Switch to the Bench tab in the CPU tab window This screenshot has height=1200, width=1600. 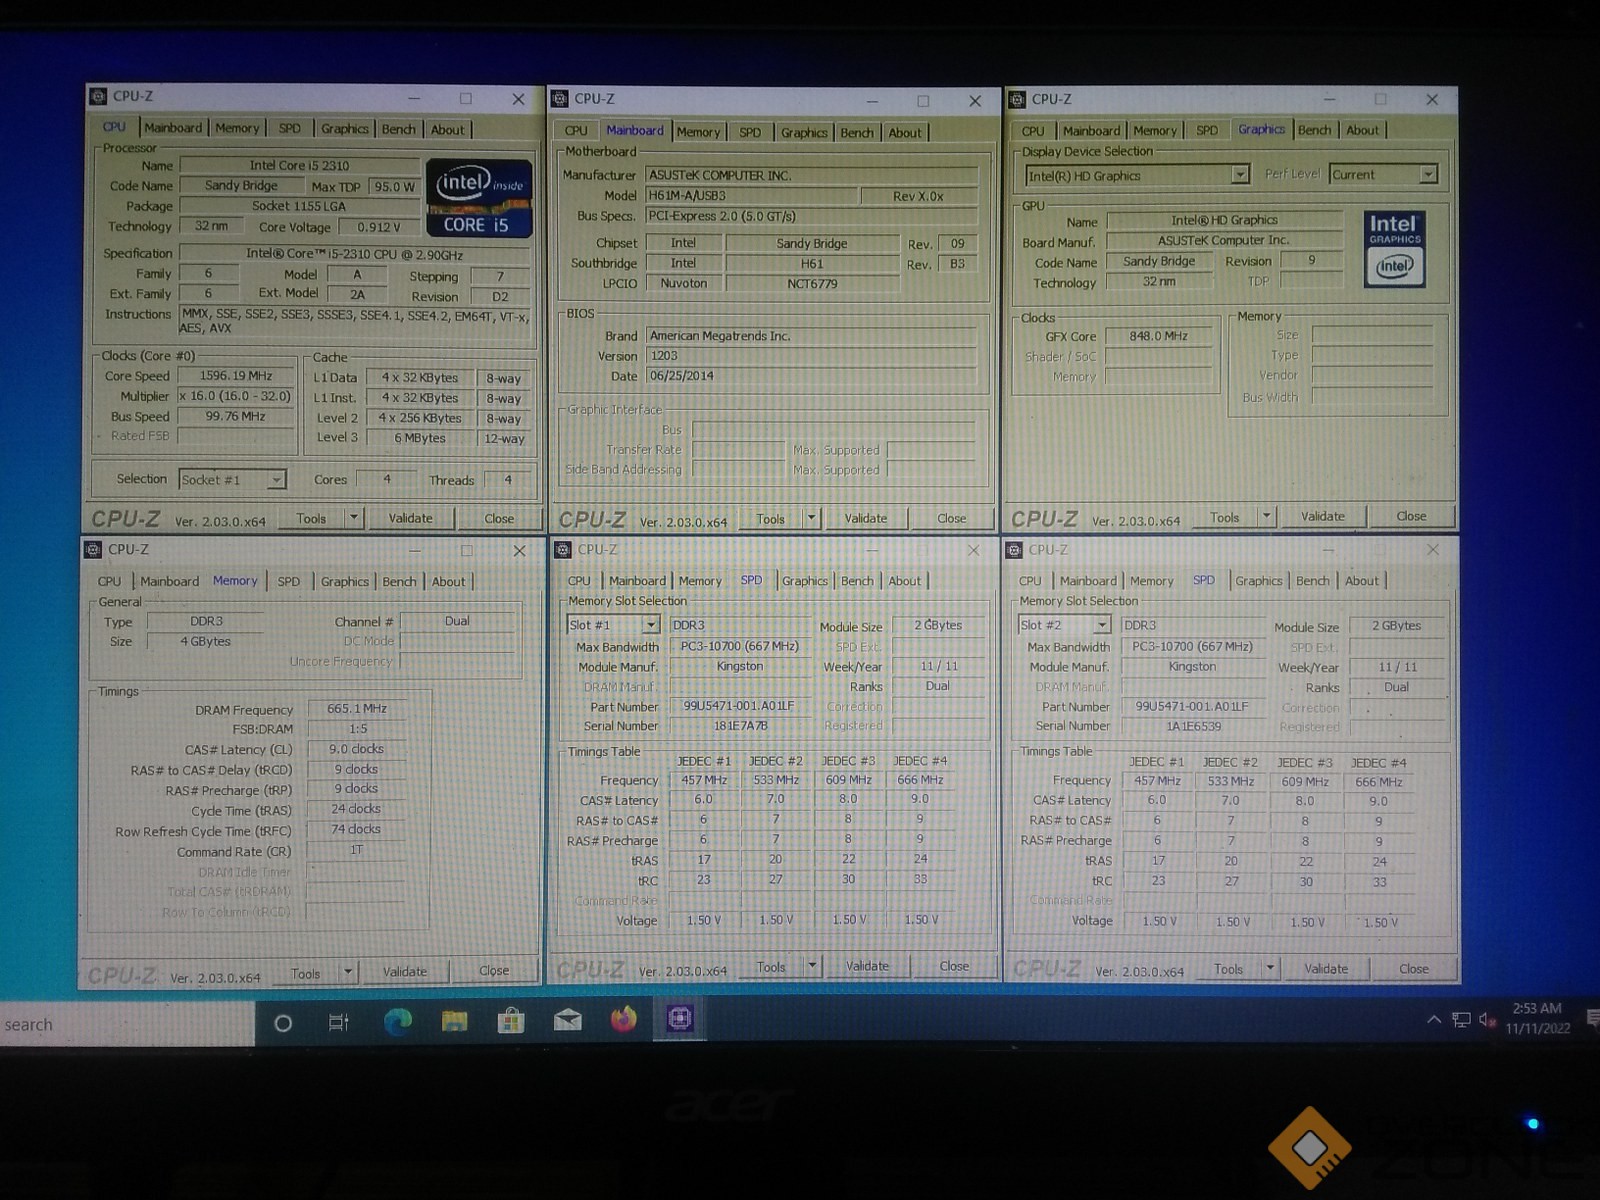click(x=398, y=129)
